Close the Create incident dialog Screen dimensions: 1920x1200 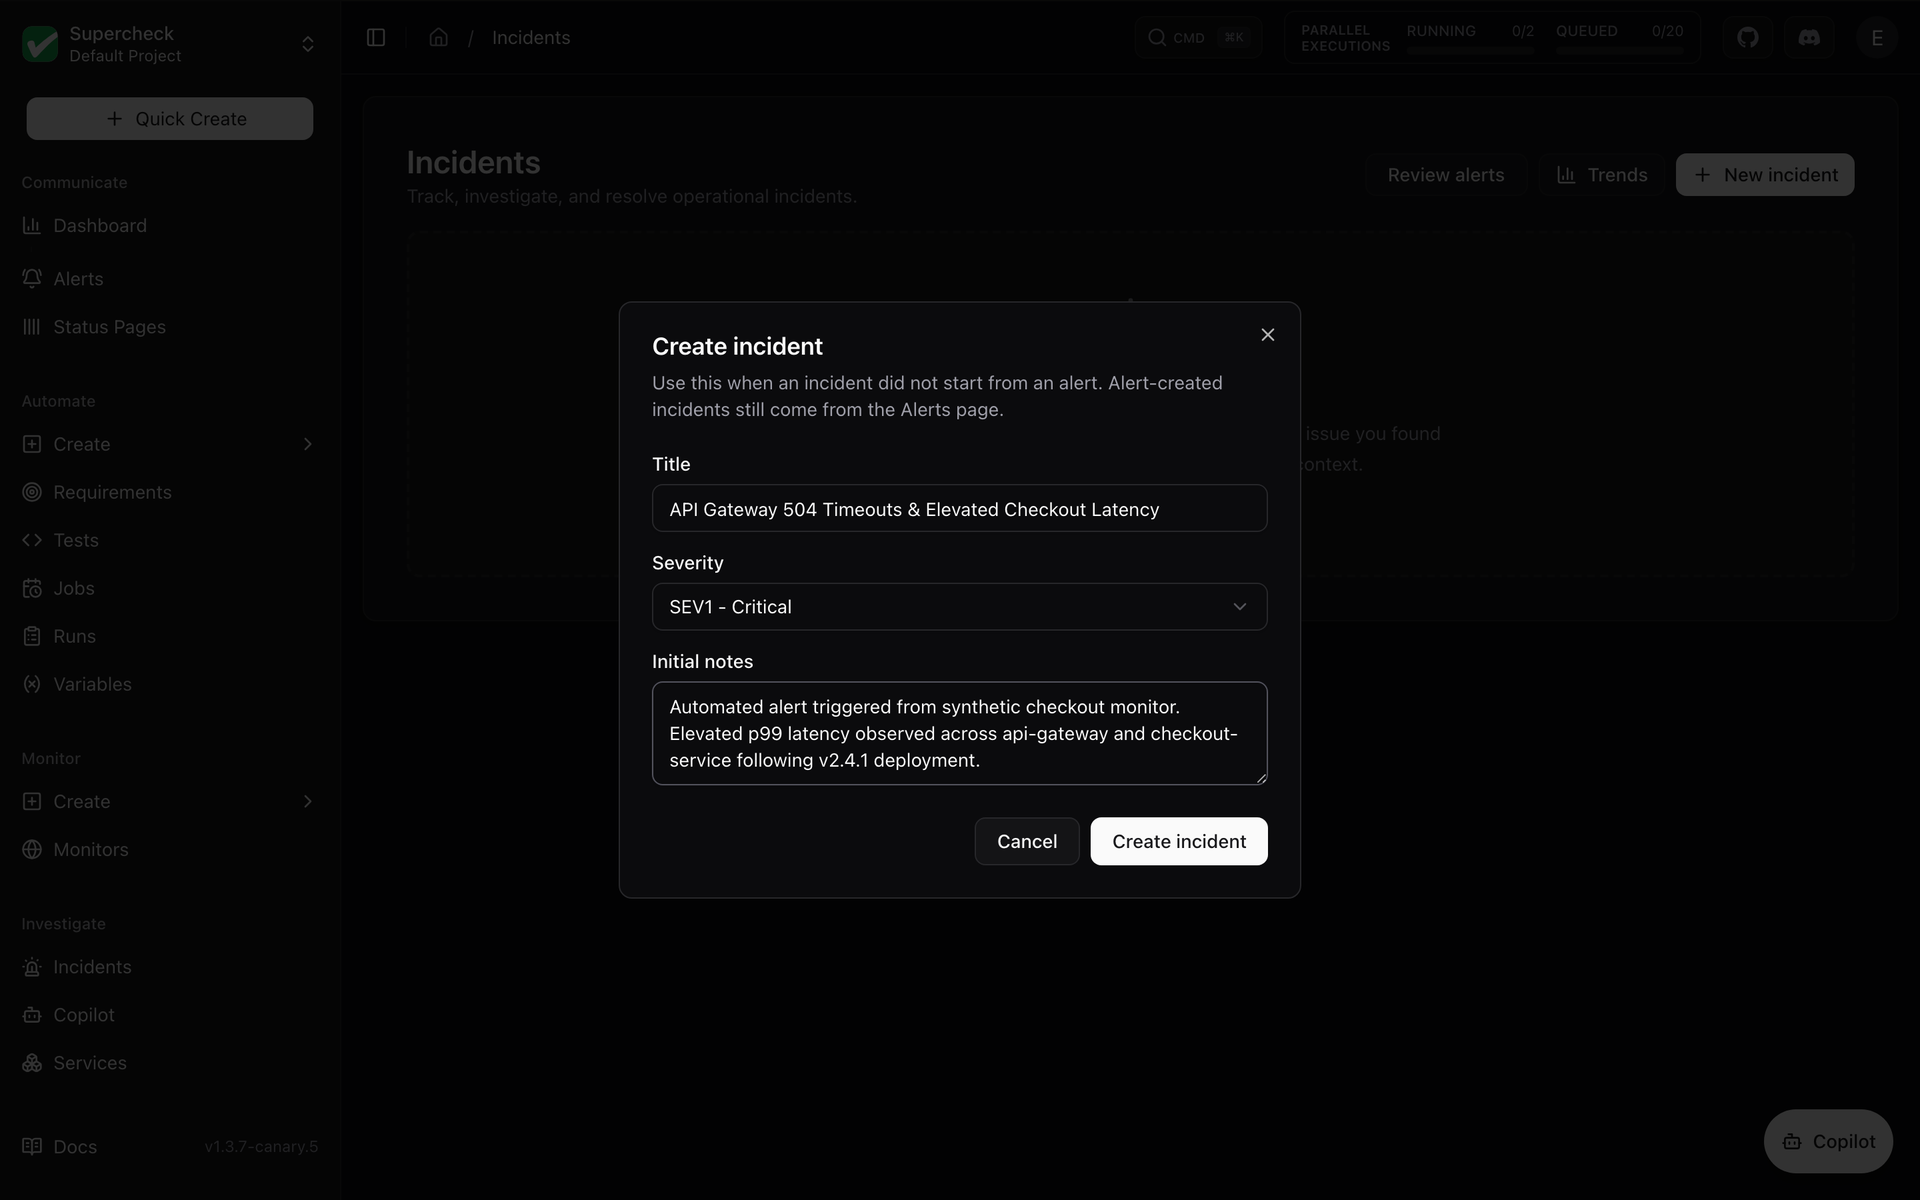pyautogui.click(x=1267, y=335)
